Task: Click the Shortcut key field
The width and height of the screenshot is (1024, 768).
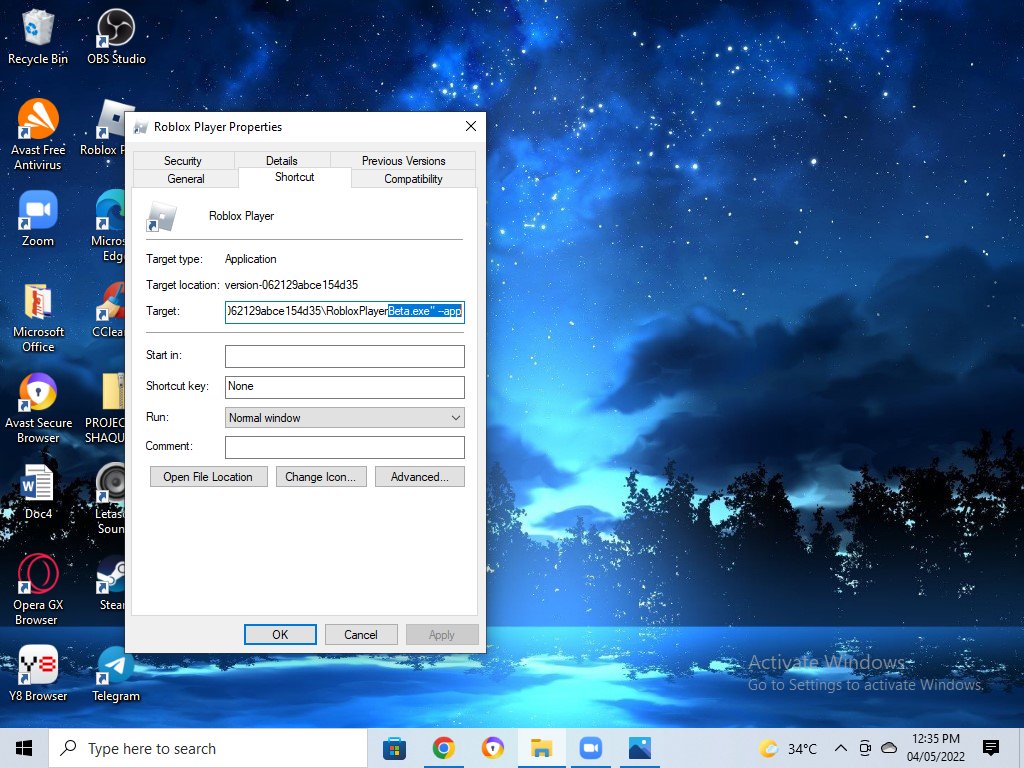Action: 345,387
